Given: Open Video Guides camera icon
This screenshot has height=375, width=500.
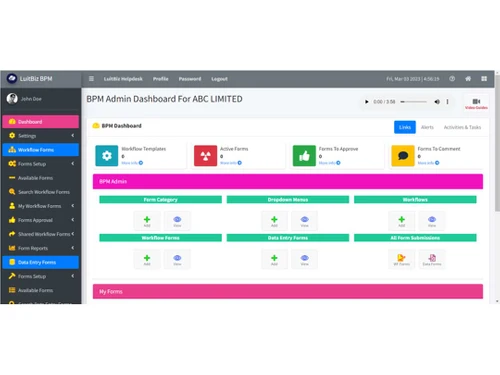Looking at the screenshot, I should pos(476,103).
